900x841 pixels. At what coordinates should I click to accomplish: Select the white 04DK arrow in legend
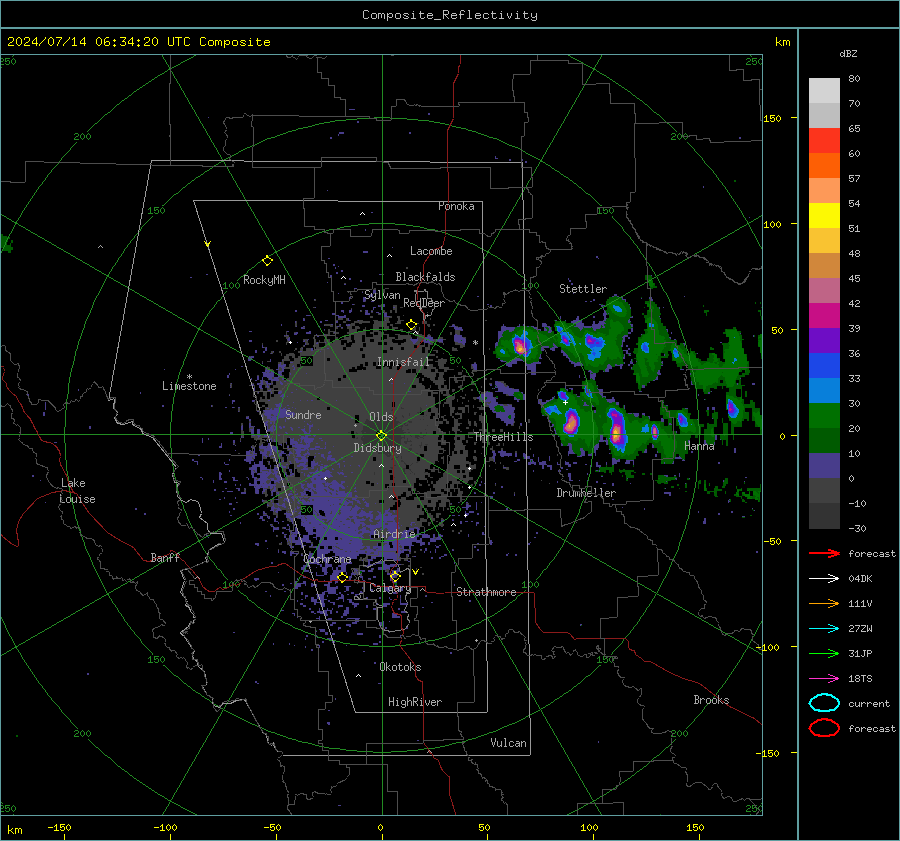824,579
